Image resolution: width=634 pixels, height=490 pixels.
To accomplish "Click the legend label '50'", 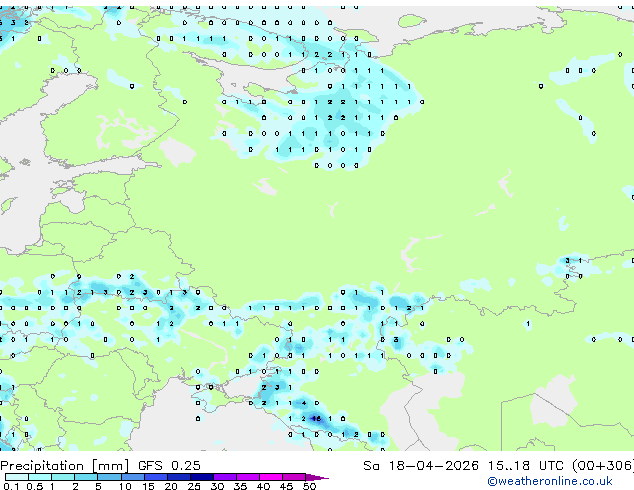I will point(309,486).
